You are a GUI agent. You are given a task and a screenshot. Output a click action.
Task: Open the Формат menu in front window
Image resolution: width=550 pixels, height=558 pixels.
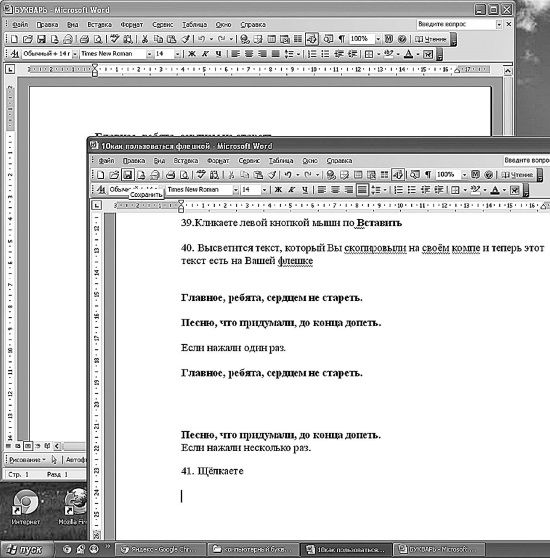coord(218,160)
